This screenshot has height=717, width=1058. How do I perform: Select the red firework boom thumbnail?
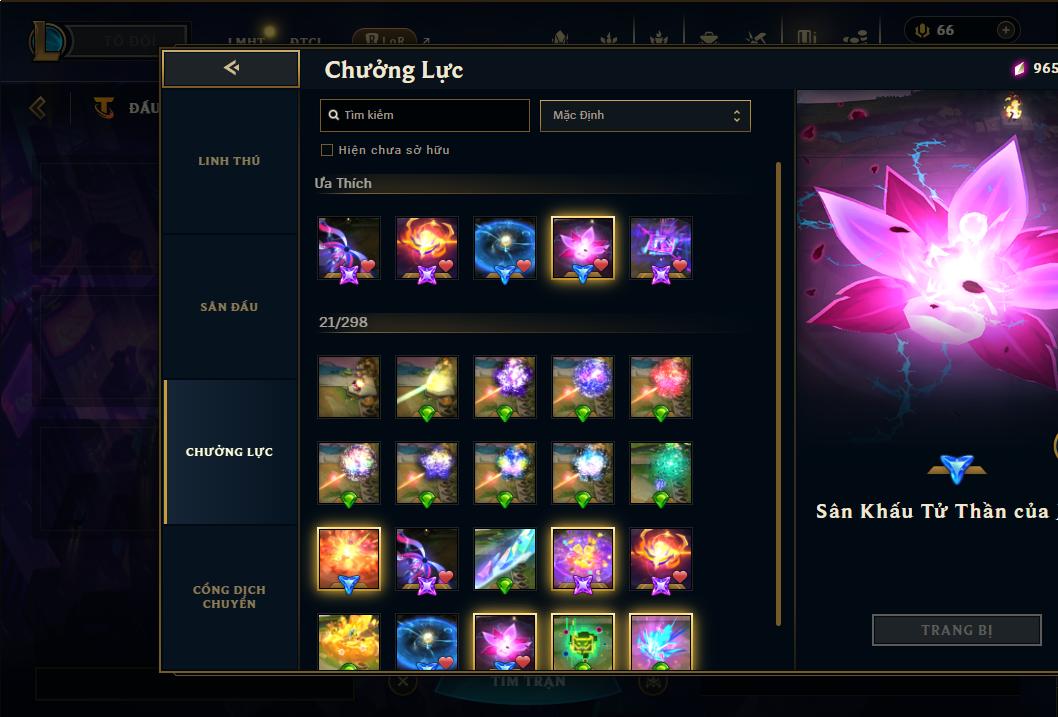[x=661, y=387]
